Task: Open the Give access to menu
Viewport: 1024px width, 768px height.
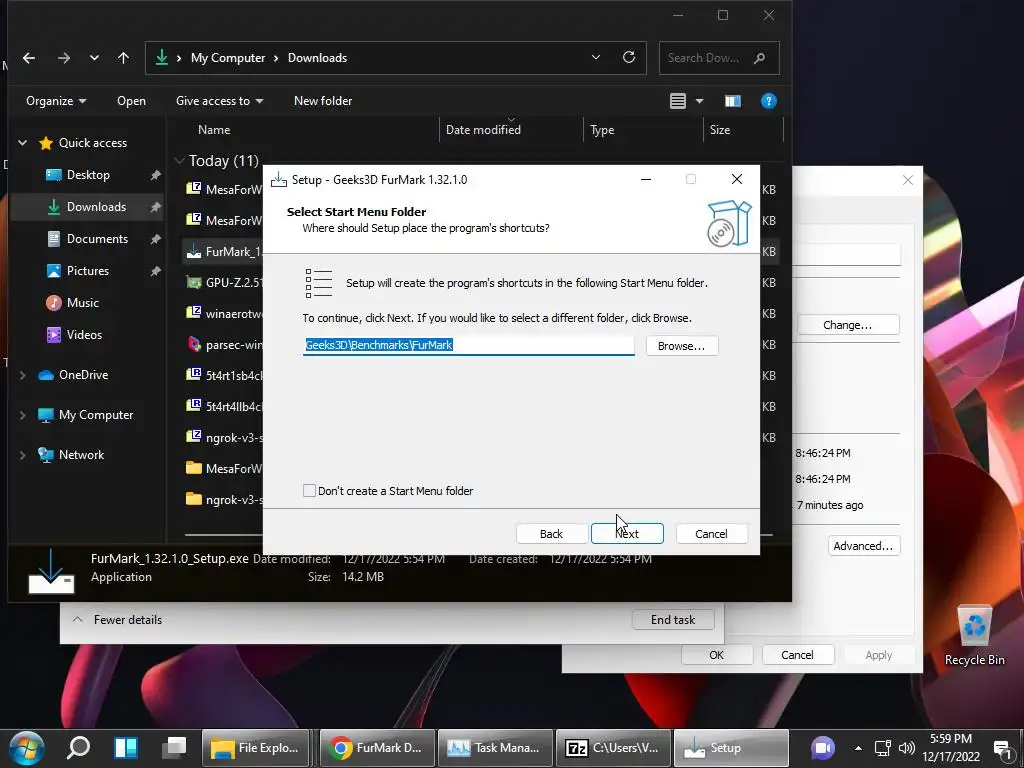Action: pos(219,101)
